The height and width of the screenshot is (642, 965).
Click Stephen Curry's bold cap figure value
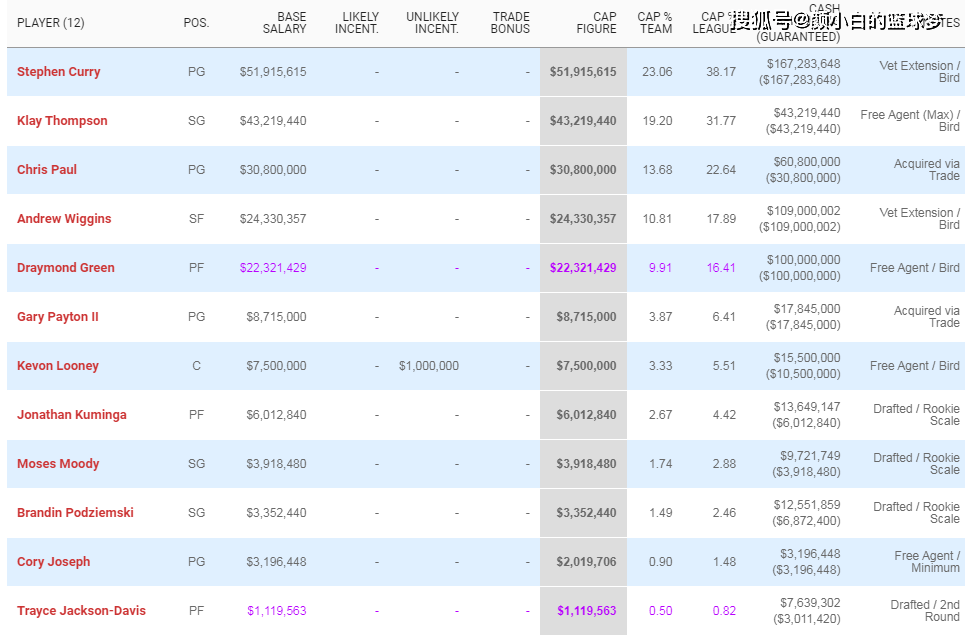583,72
